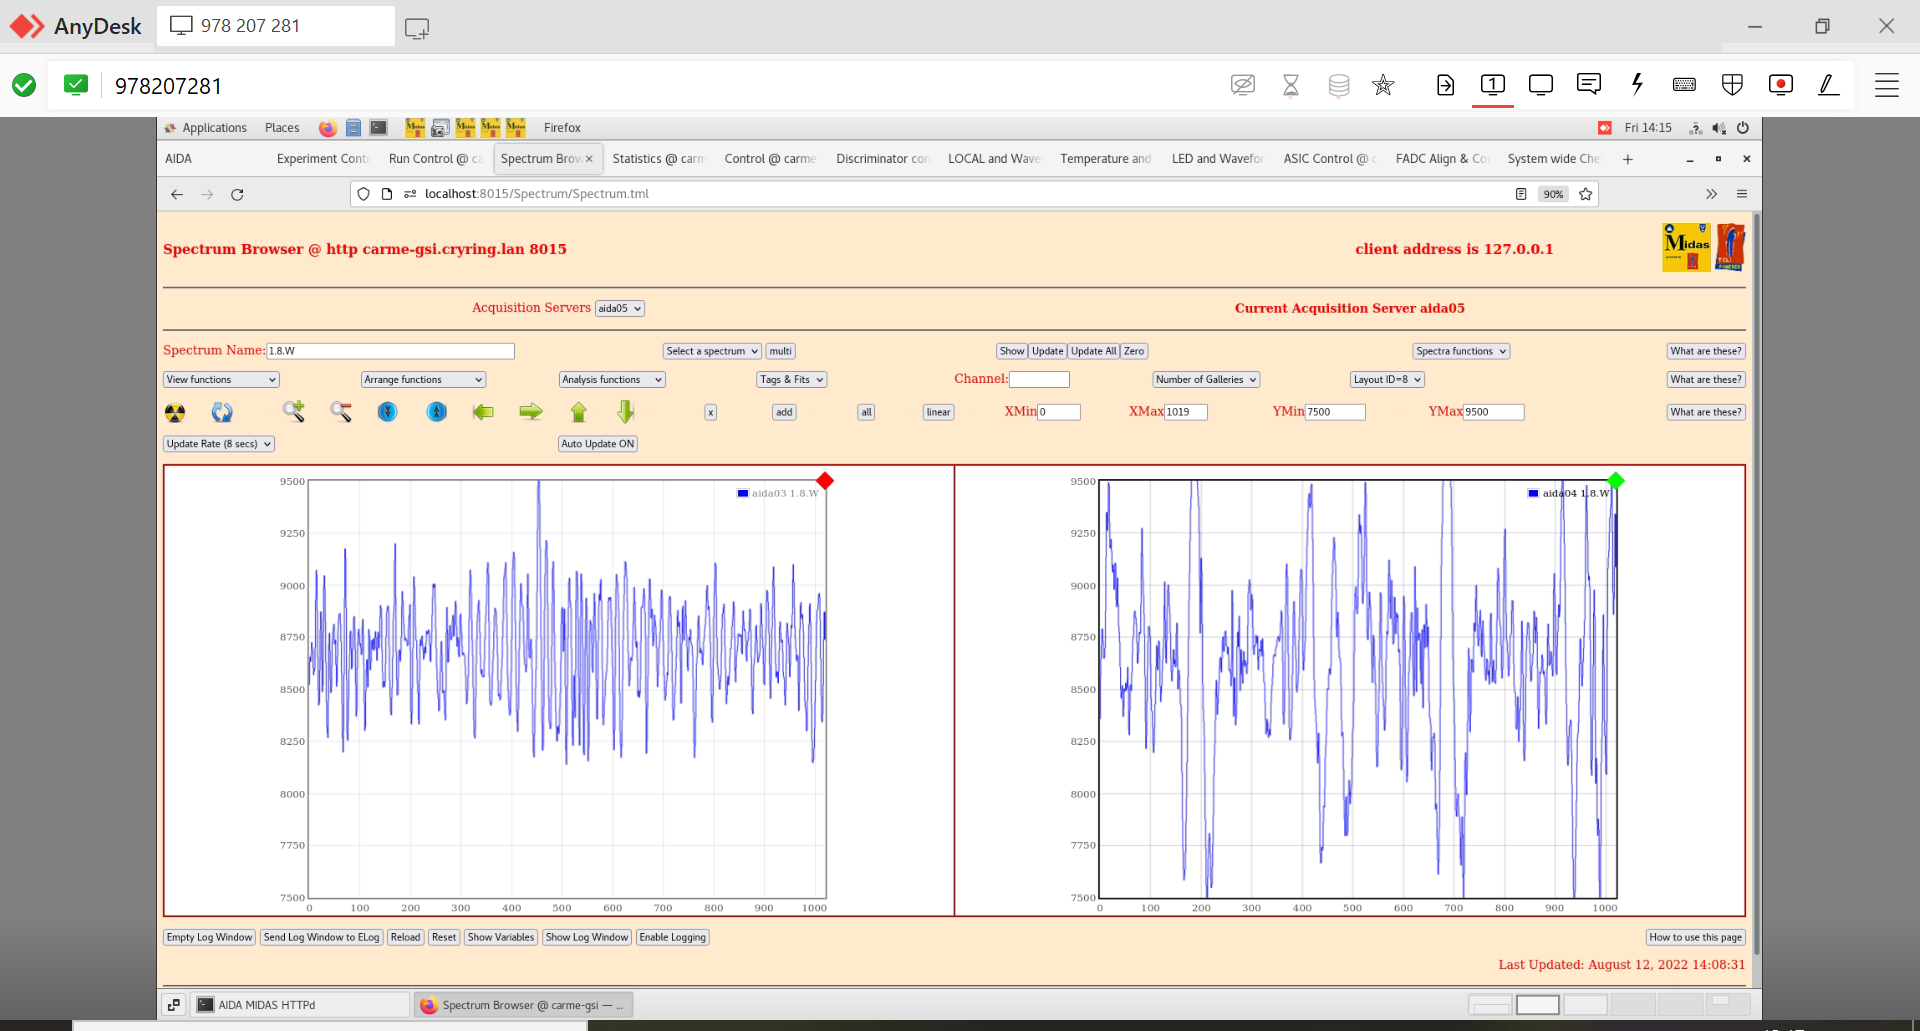Click the Zero button

pyautogui.click(x=1134, y=351)
